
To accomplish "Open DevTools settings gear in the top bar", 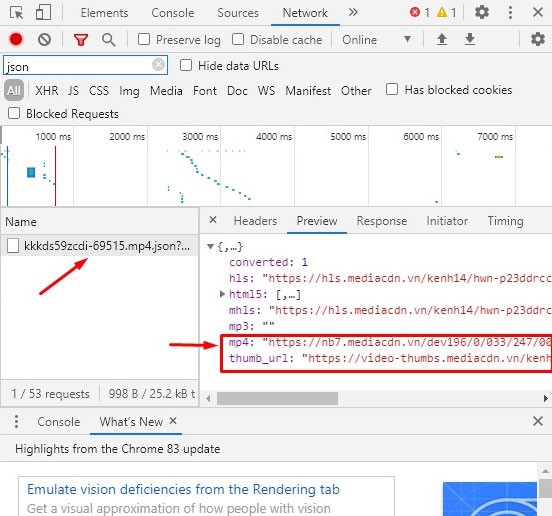I will coord(482,13).
